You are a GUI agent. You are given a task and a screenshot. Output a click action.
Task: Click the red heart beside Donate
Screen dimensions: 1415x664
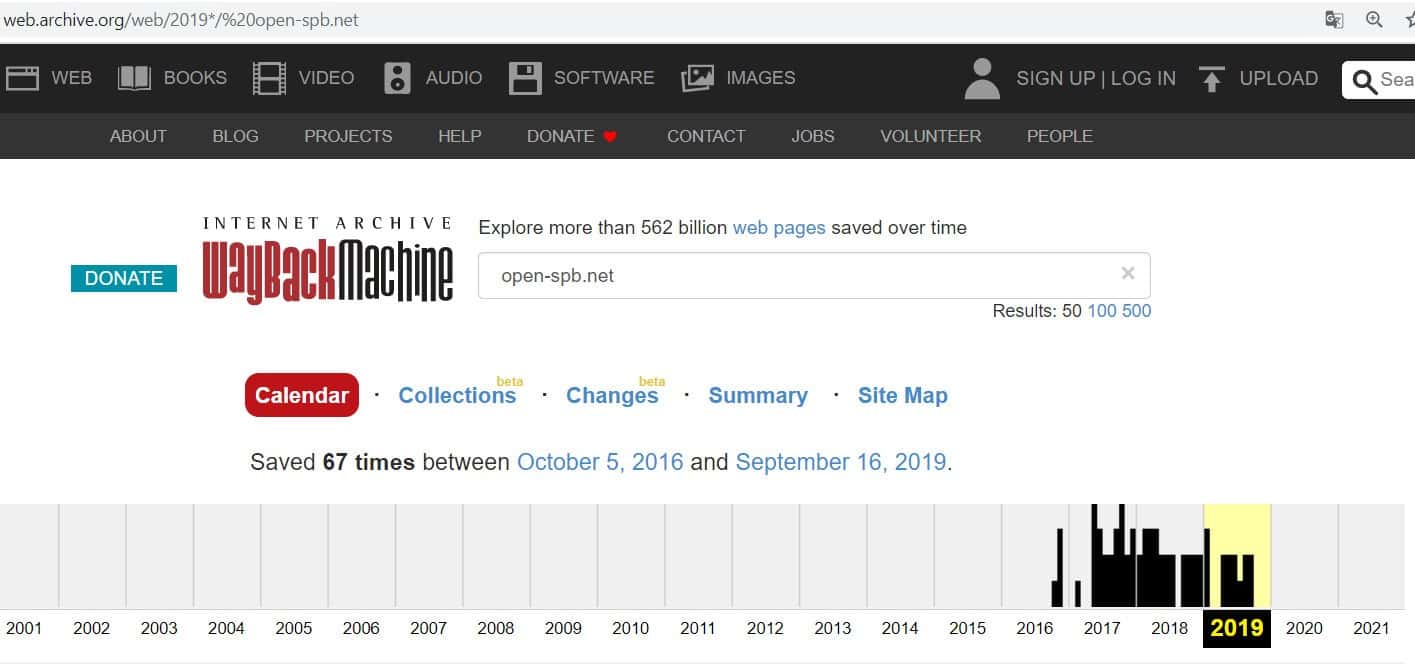coord(610,136)
